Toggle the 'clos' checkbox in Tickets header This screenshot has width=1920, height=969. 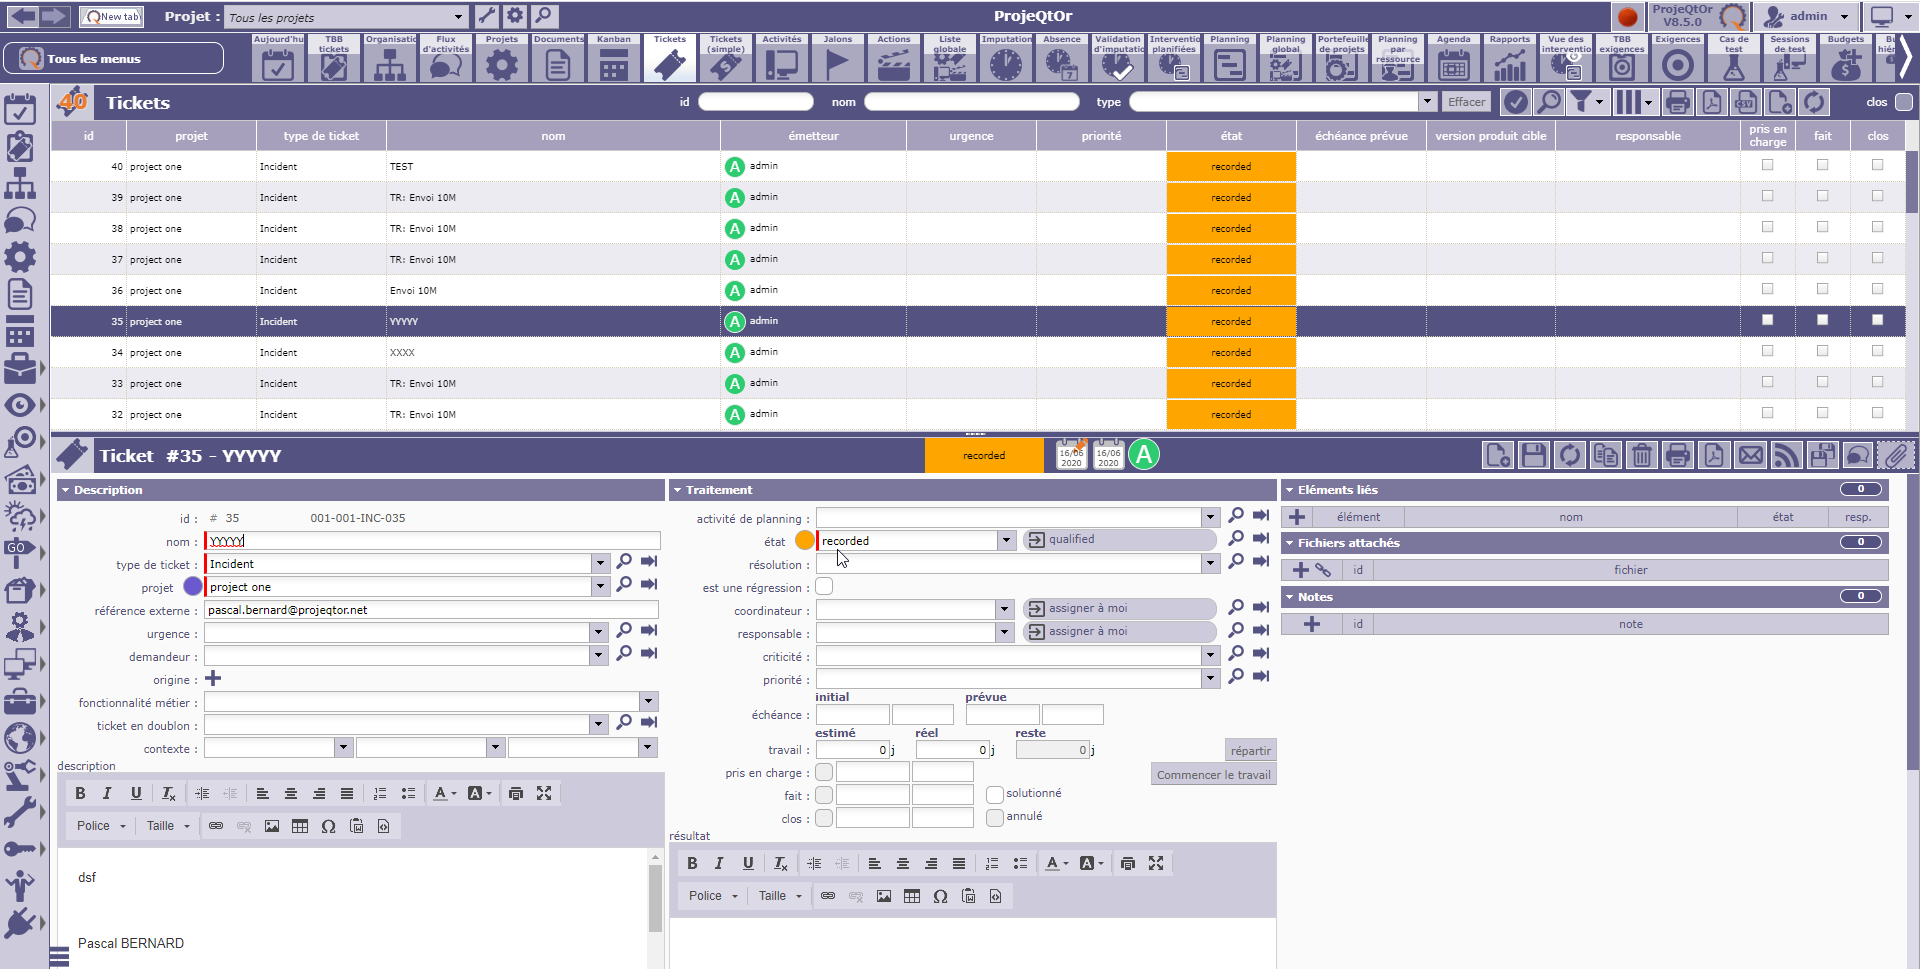1903,102
